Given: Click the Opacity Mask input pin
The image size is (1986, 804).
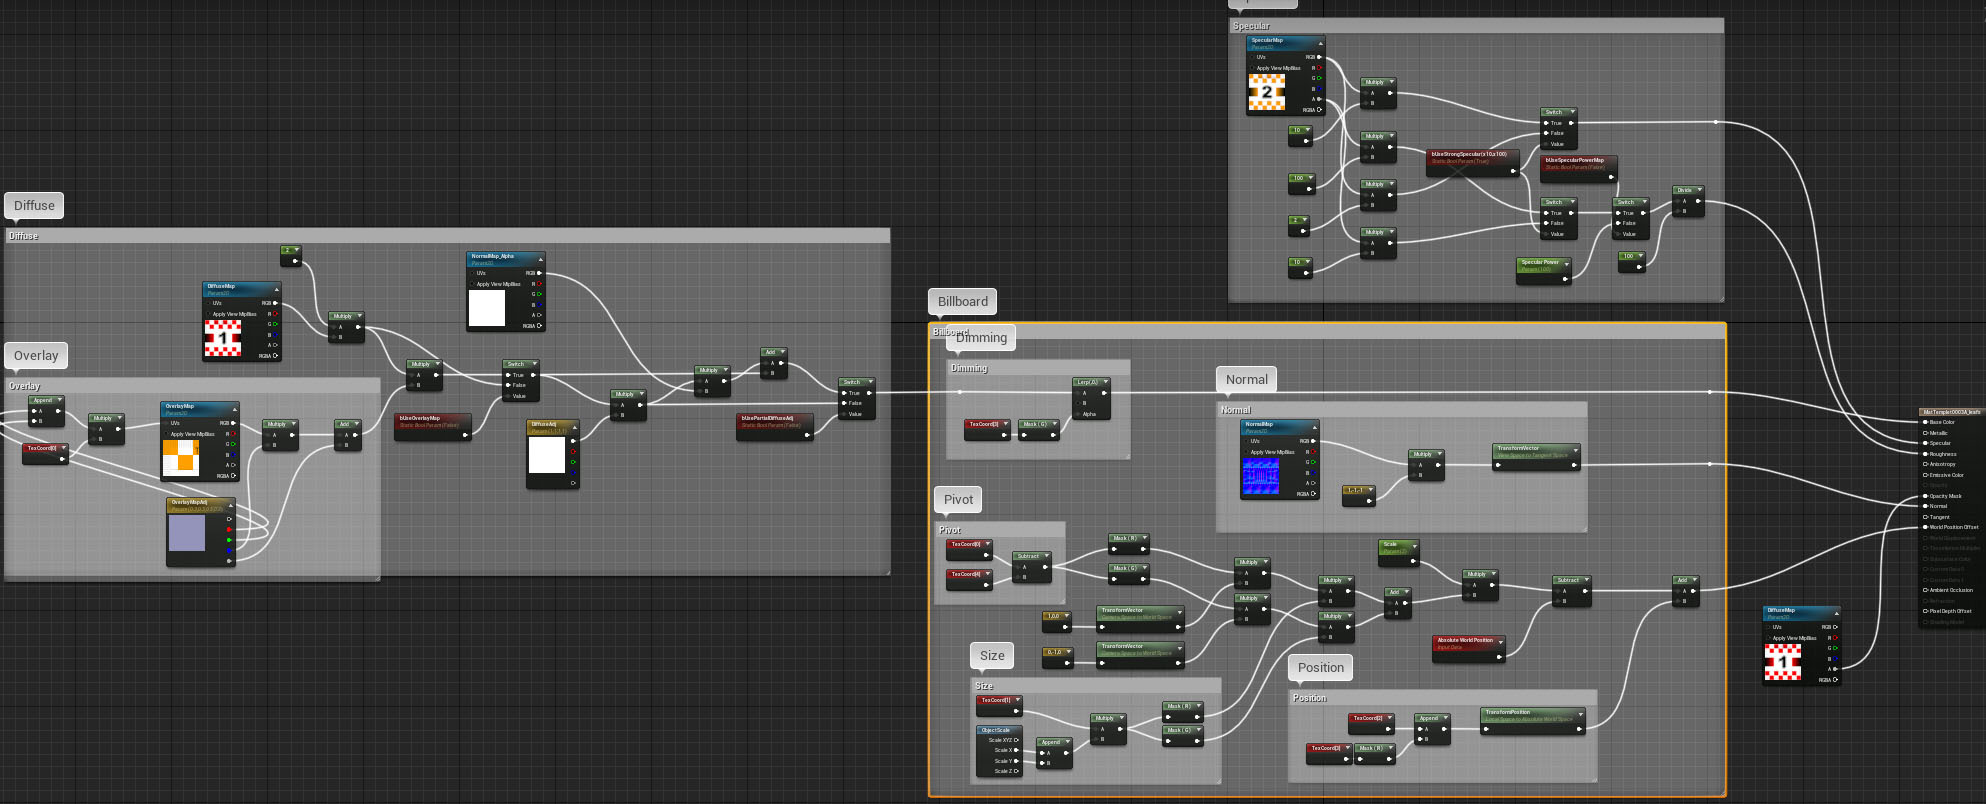Looking at the screenshot, I should pos(1926,496).
